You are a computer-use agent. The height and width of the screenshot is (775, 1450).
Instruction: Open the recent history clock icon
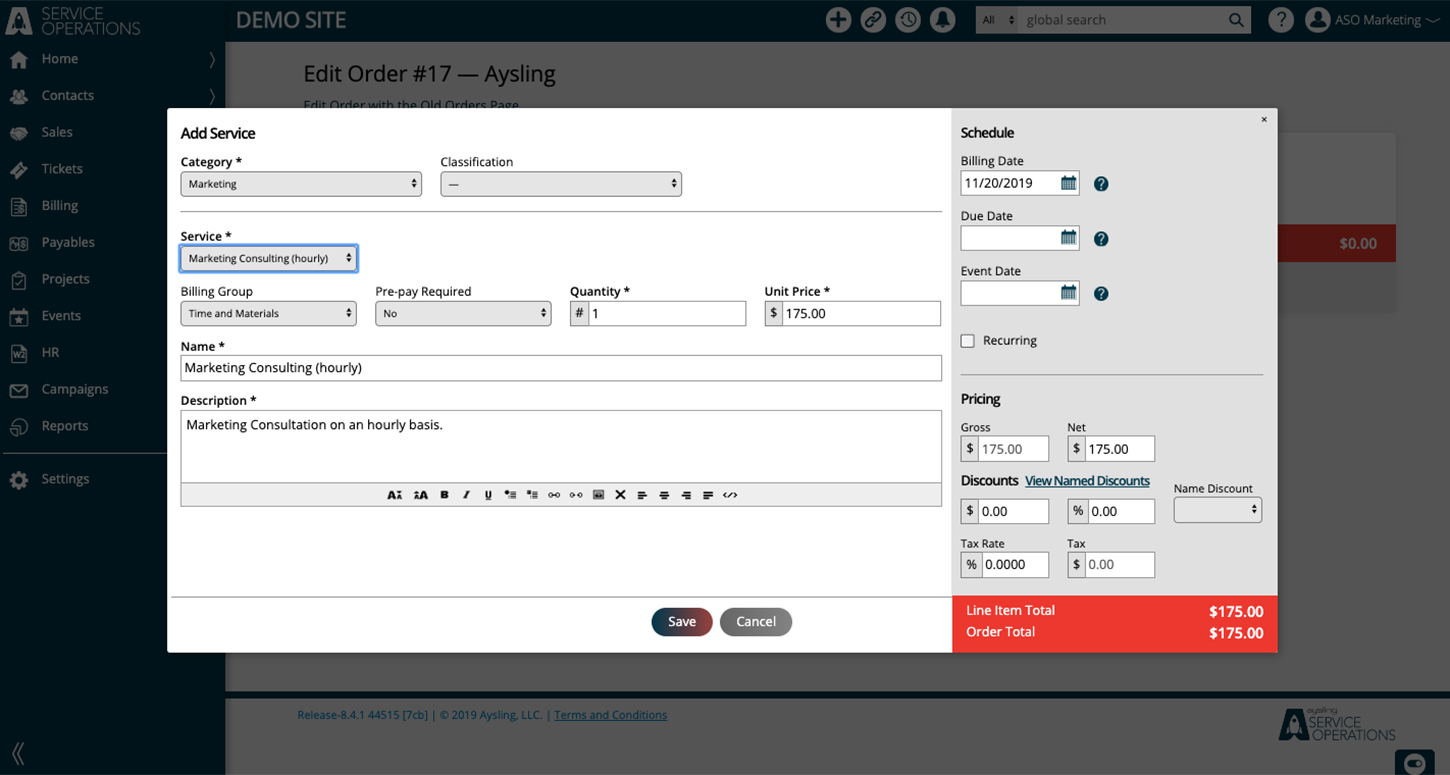click(x=908, y=20)
